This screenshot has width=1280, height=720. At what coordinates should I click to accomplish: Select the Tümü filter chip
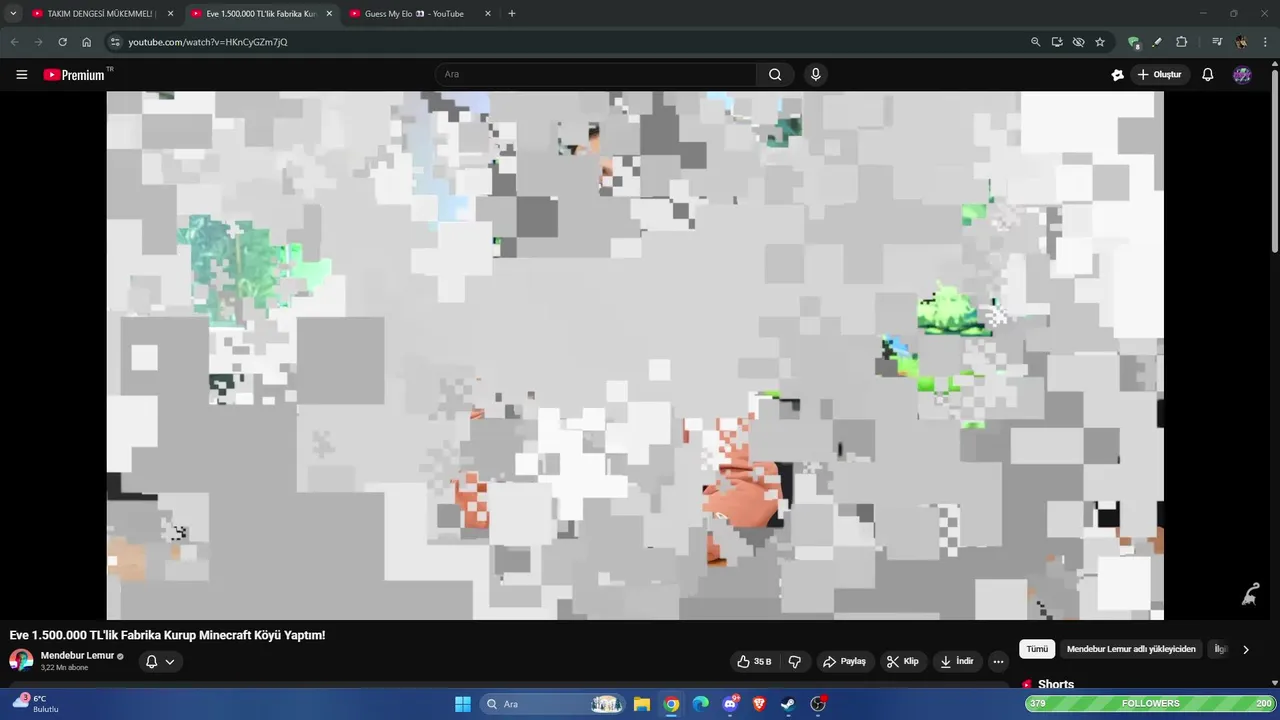point(1037,649)
